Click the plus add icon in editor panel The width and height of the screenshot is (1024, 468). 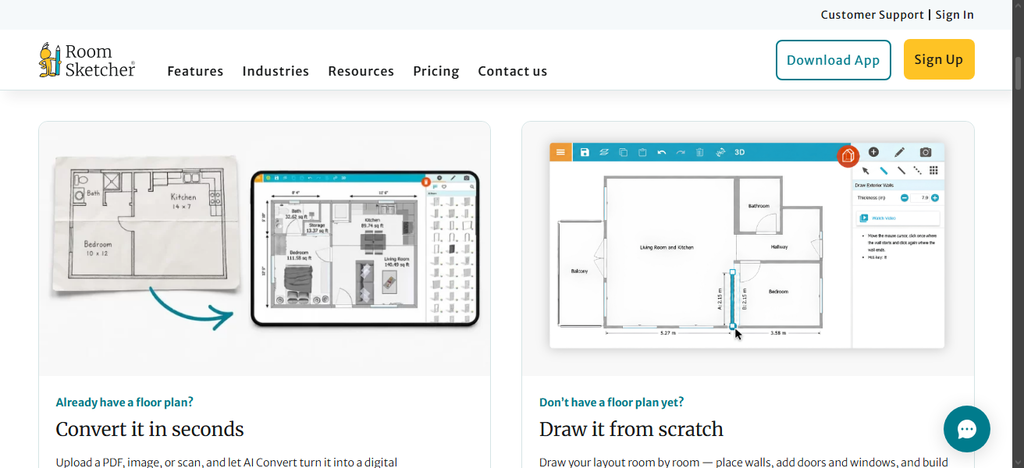[873, 152]
